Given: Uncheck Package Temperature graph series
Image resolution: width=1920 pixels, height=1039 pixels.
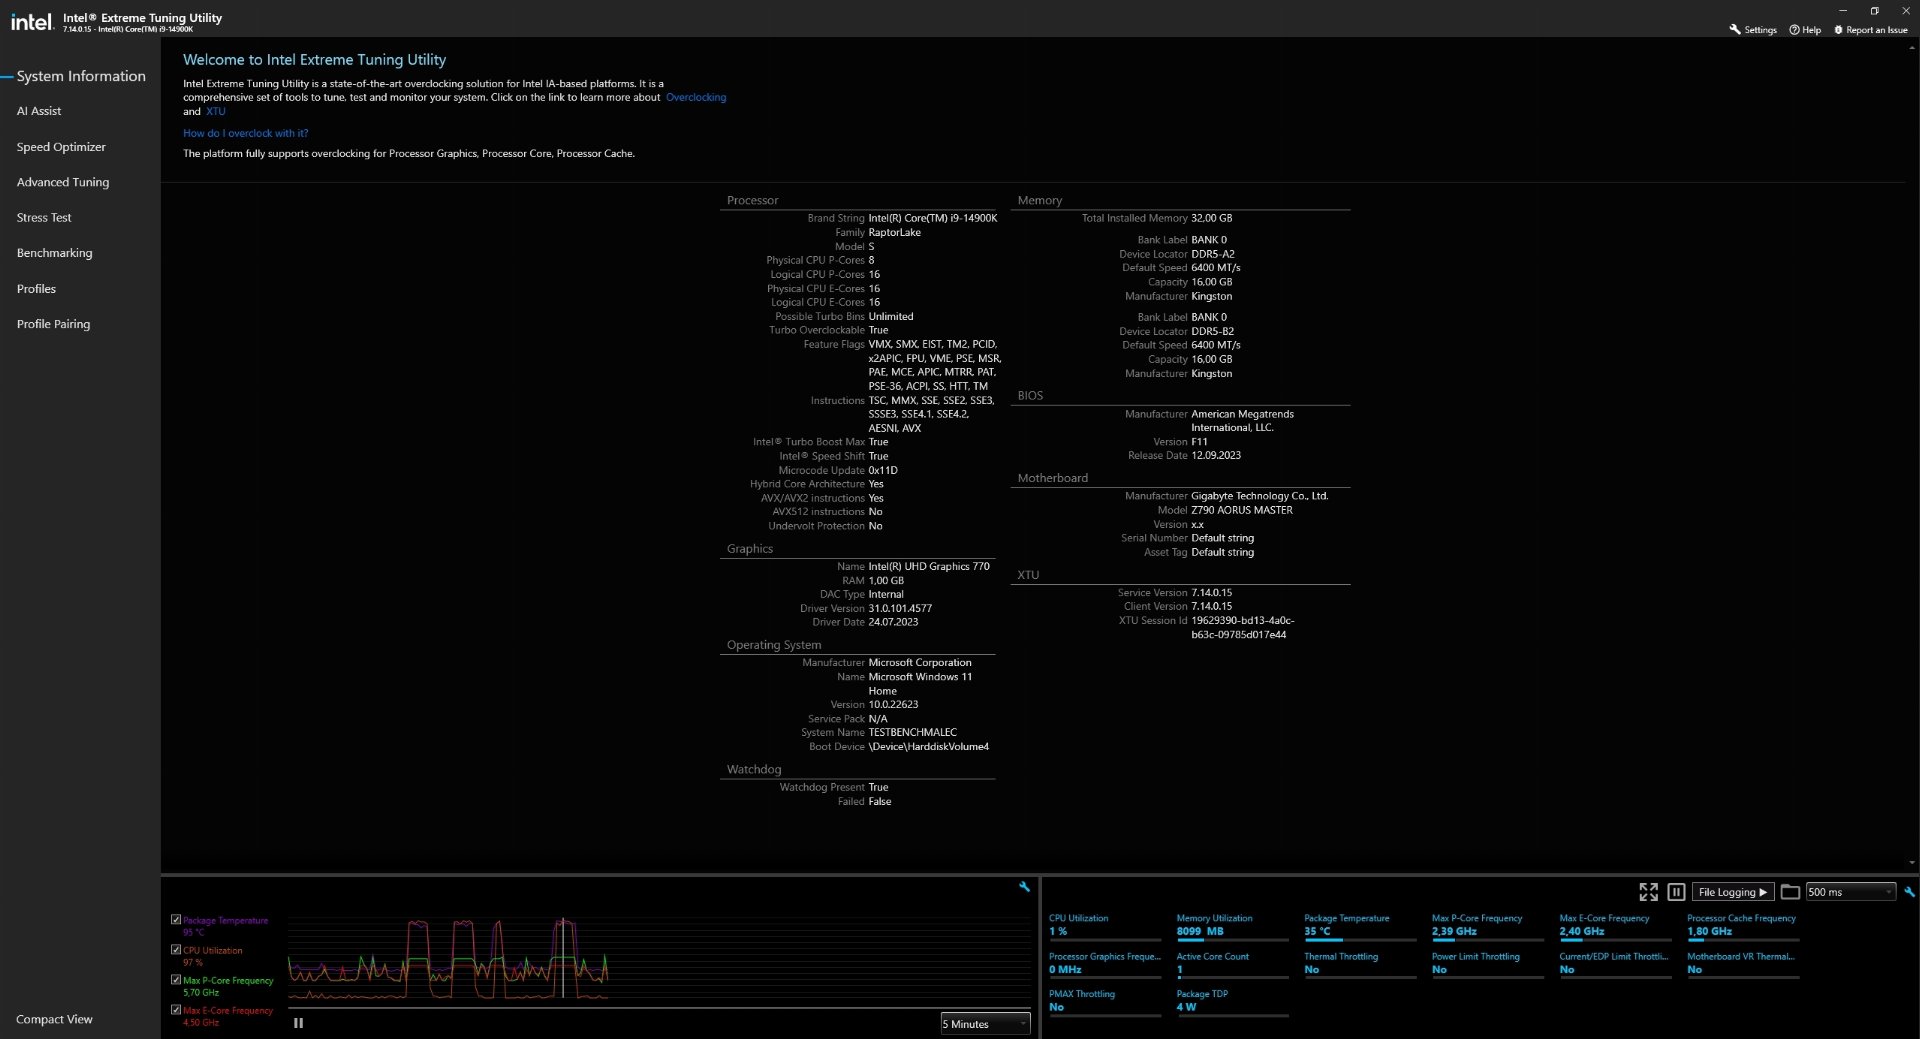Looking at the screenshot, I should tap(176, 920).
